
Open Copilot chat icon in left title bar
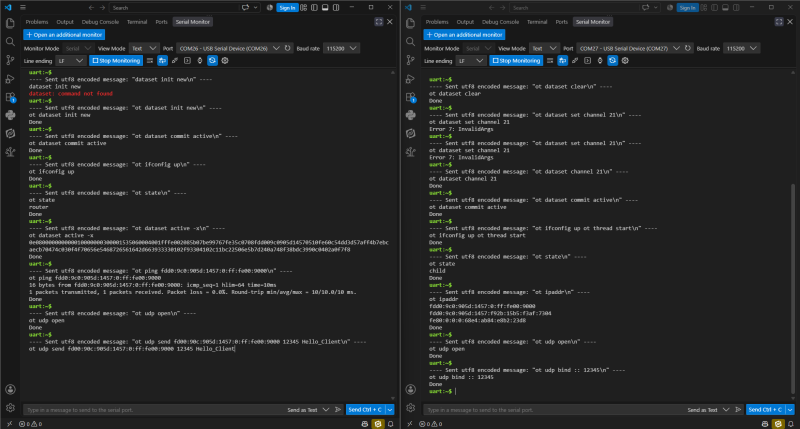point(245,8)
